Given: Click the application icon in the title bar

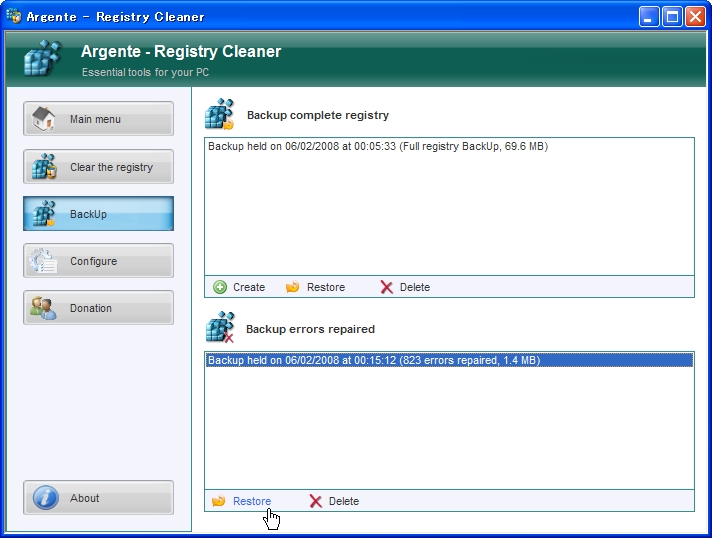Looking at the screenshot, I should 14,16.
